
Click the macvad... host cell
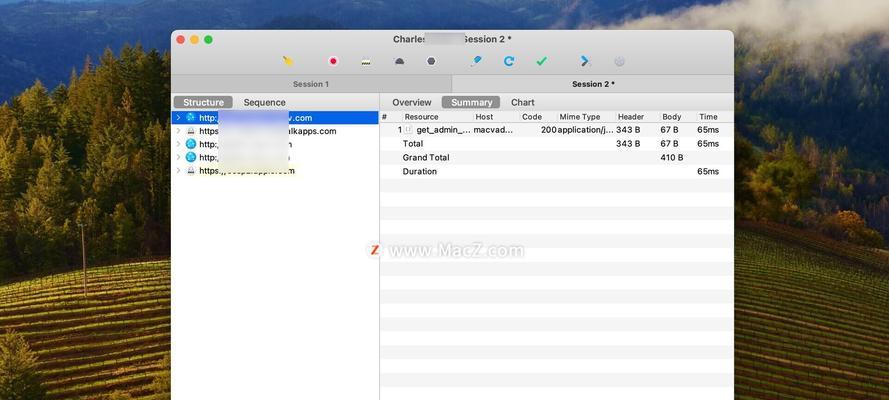click(493, 130)
